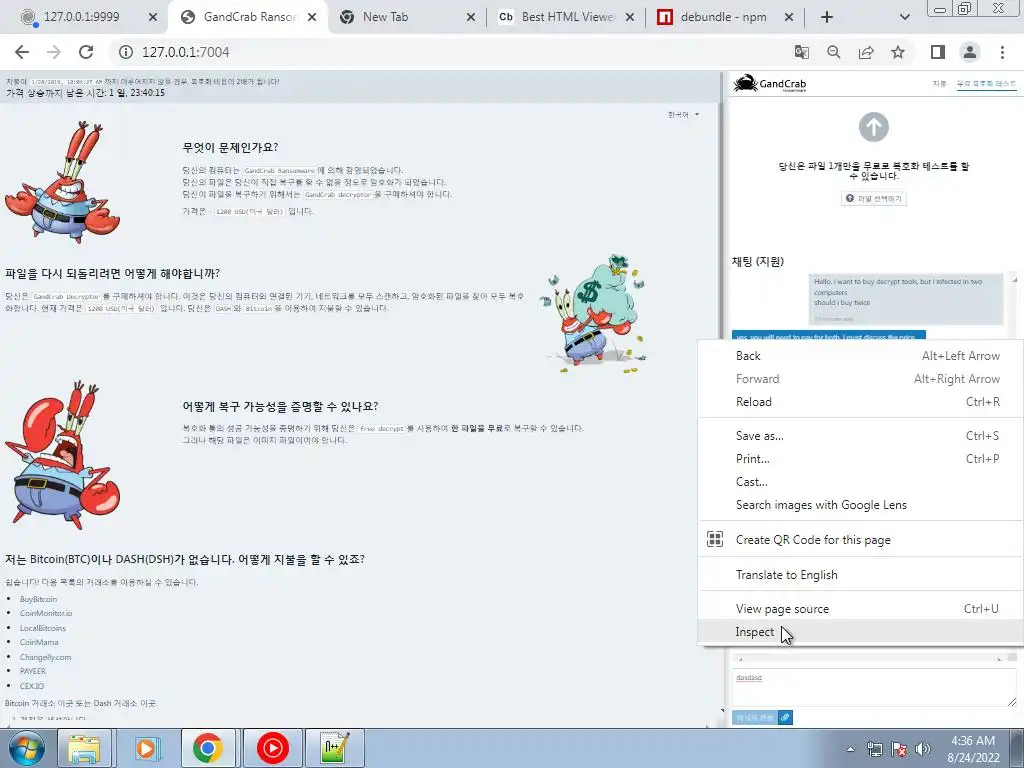
Task: Switch to the debundle - npm tab
Action: pyautogui.click(x=724, y=17)
